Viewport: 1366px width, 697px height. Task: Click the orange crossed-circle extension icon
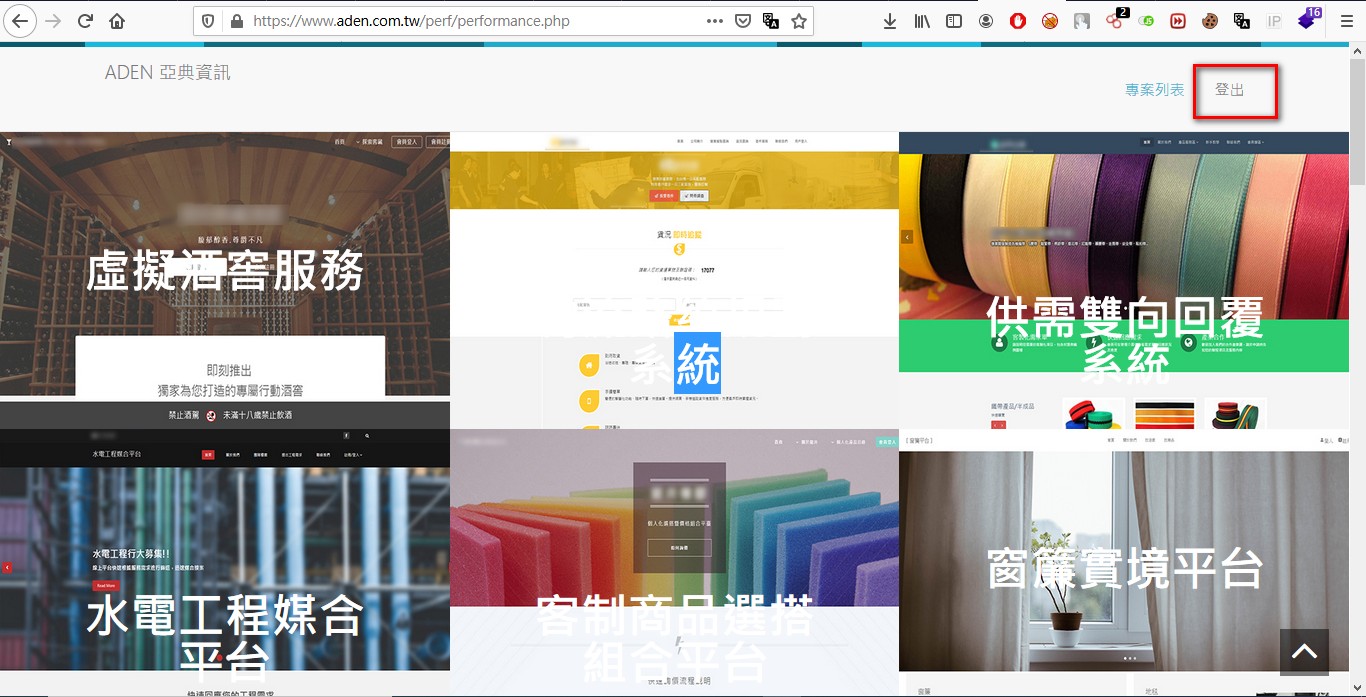pyautogui.click(x=1050, y=21)
